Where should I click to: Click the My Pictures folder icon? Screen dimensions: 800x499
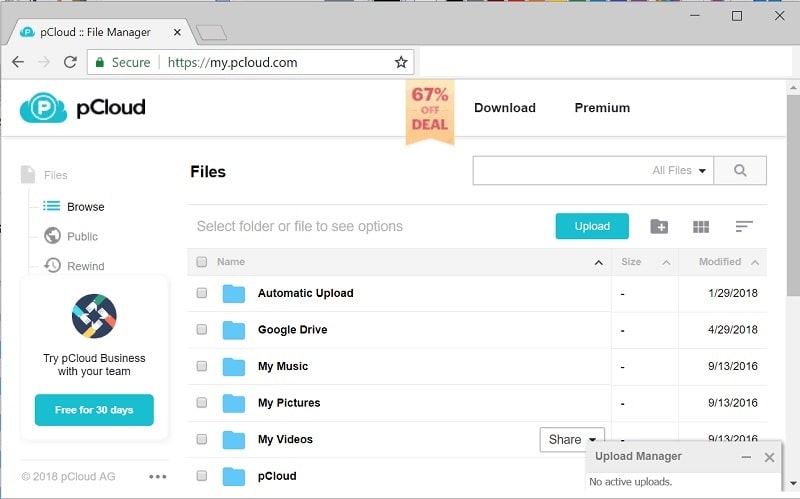234,403
